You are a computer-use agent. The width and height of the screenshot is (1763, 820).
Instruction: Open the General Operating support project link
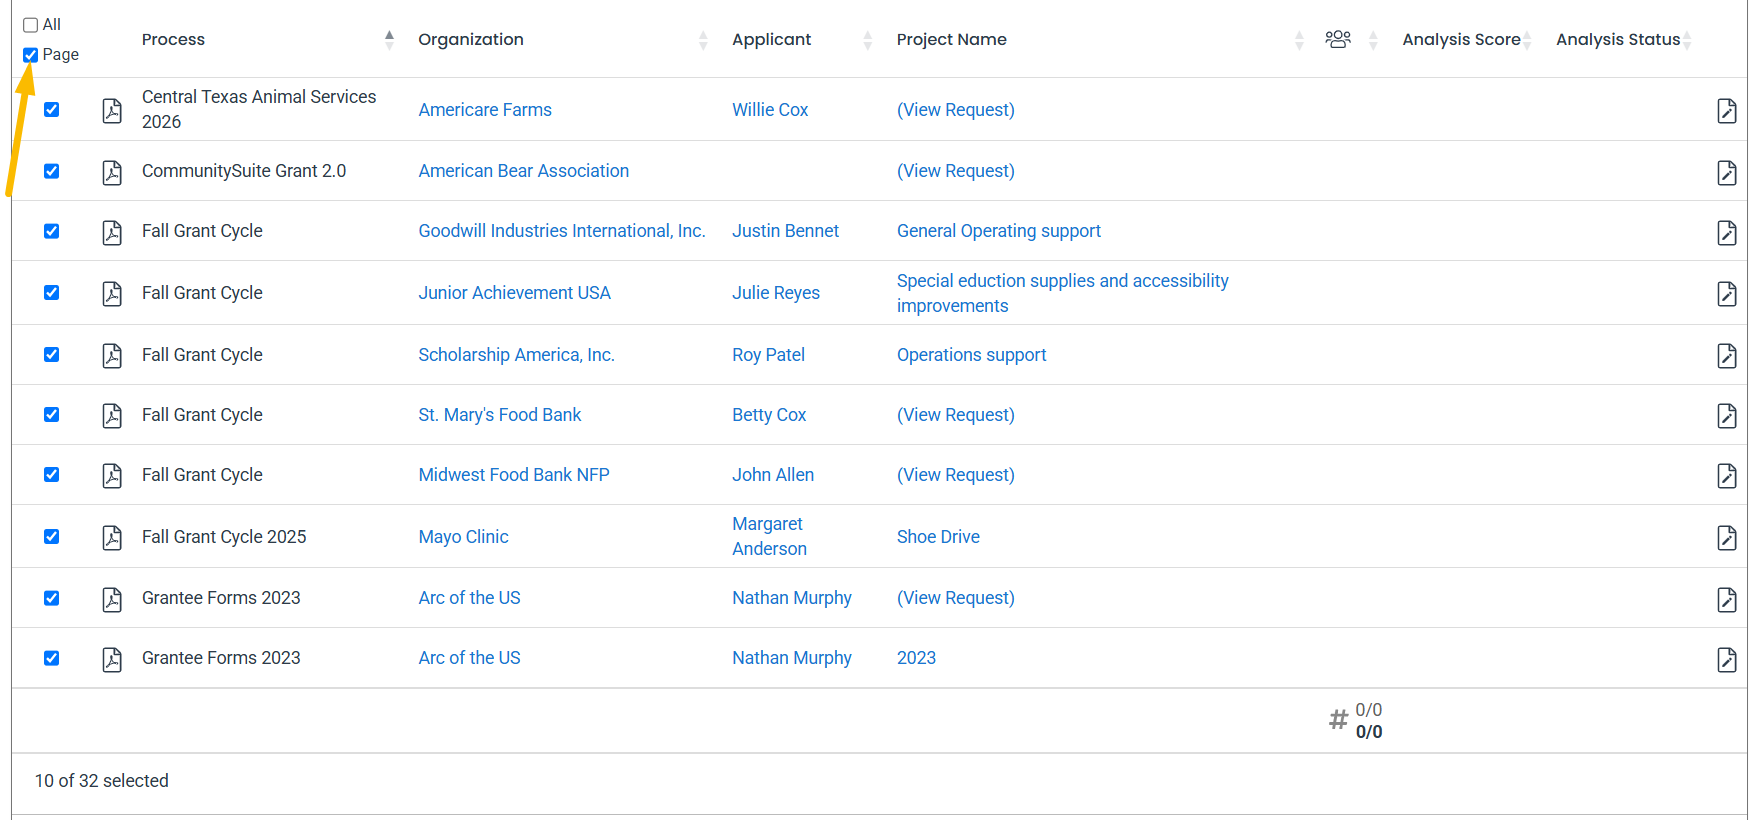[999, 231]
